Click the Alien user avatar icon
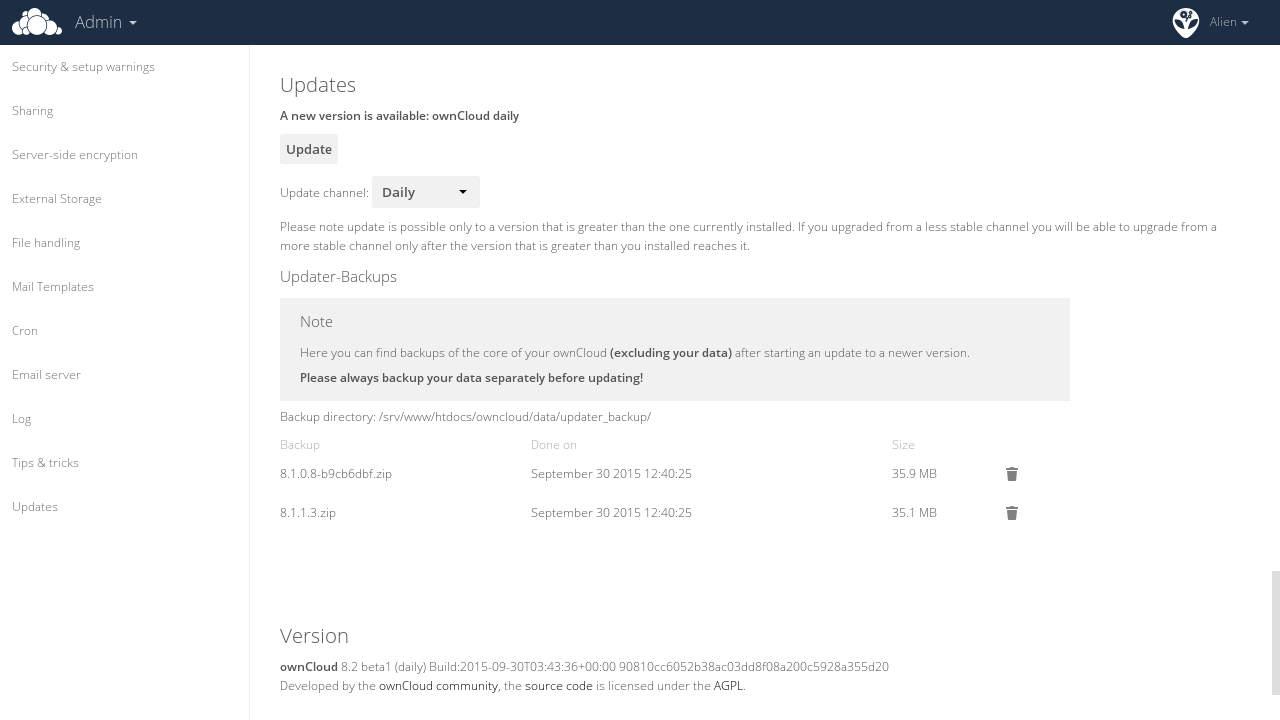 [1186, 22]
